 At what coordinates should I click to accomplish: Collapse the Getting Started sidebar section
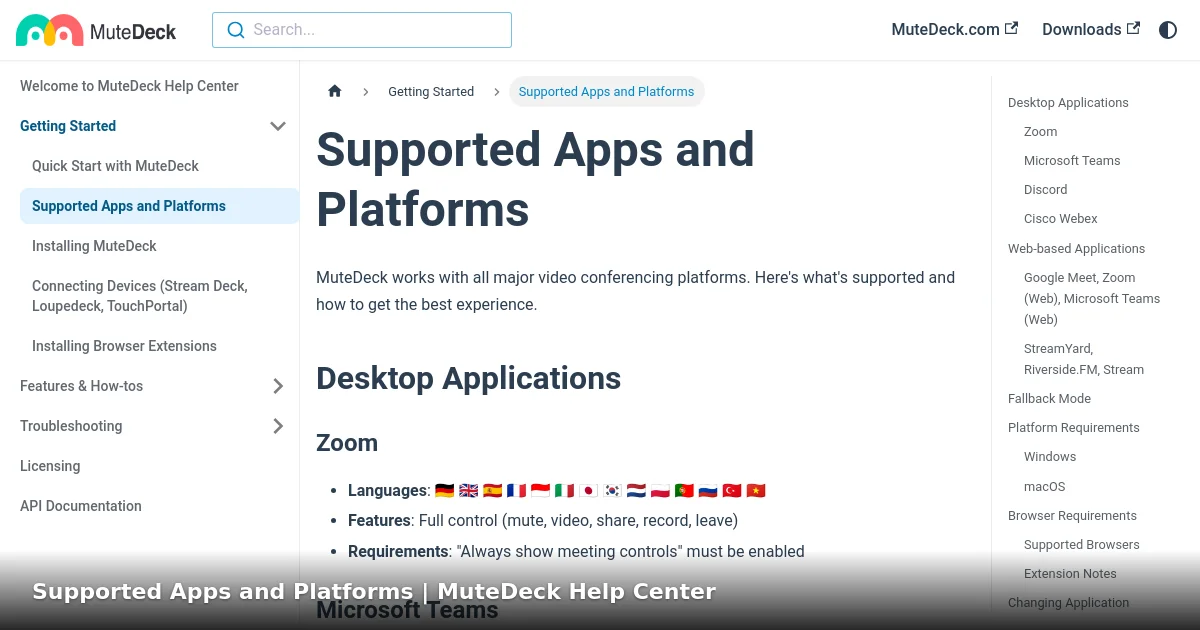tap(278, 126)
